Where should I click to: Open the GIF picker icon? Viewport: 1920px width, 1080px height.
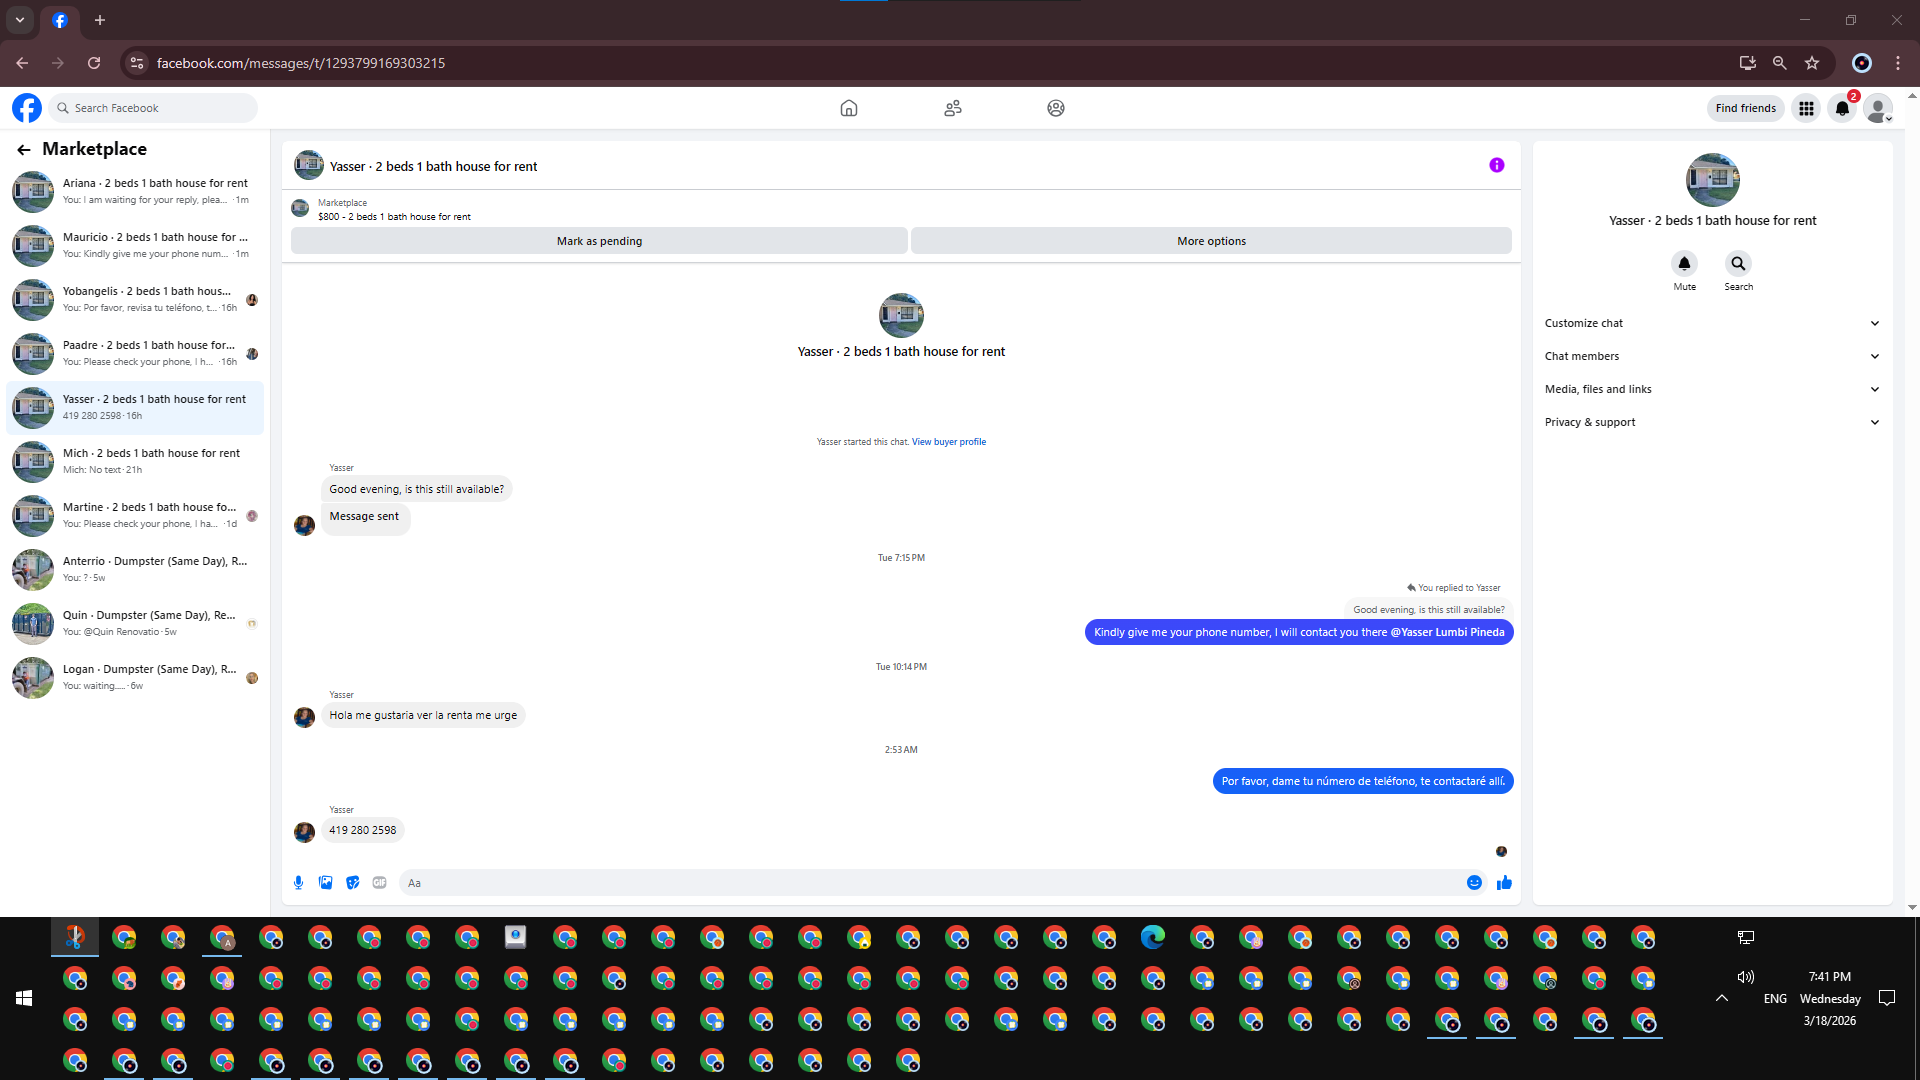click(x=379, y=882)
